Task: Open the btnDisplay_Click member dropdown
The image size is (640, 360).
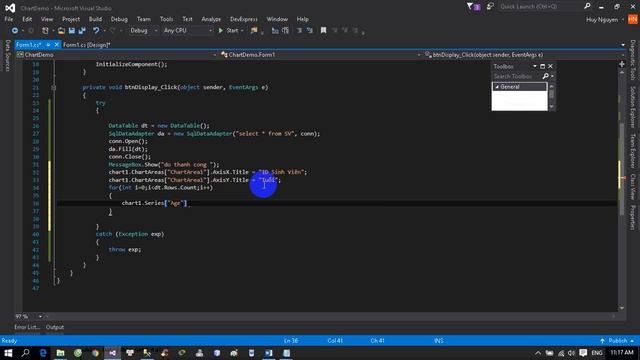Action: pyautogui.click(x=524, y=55)
